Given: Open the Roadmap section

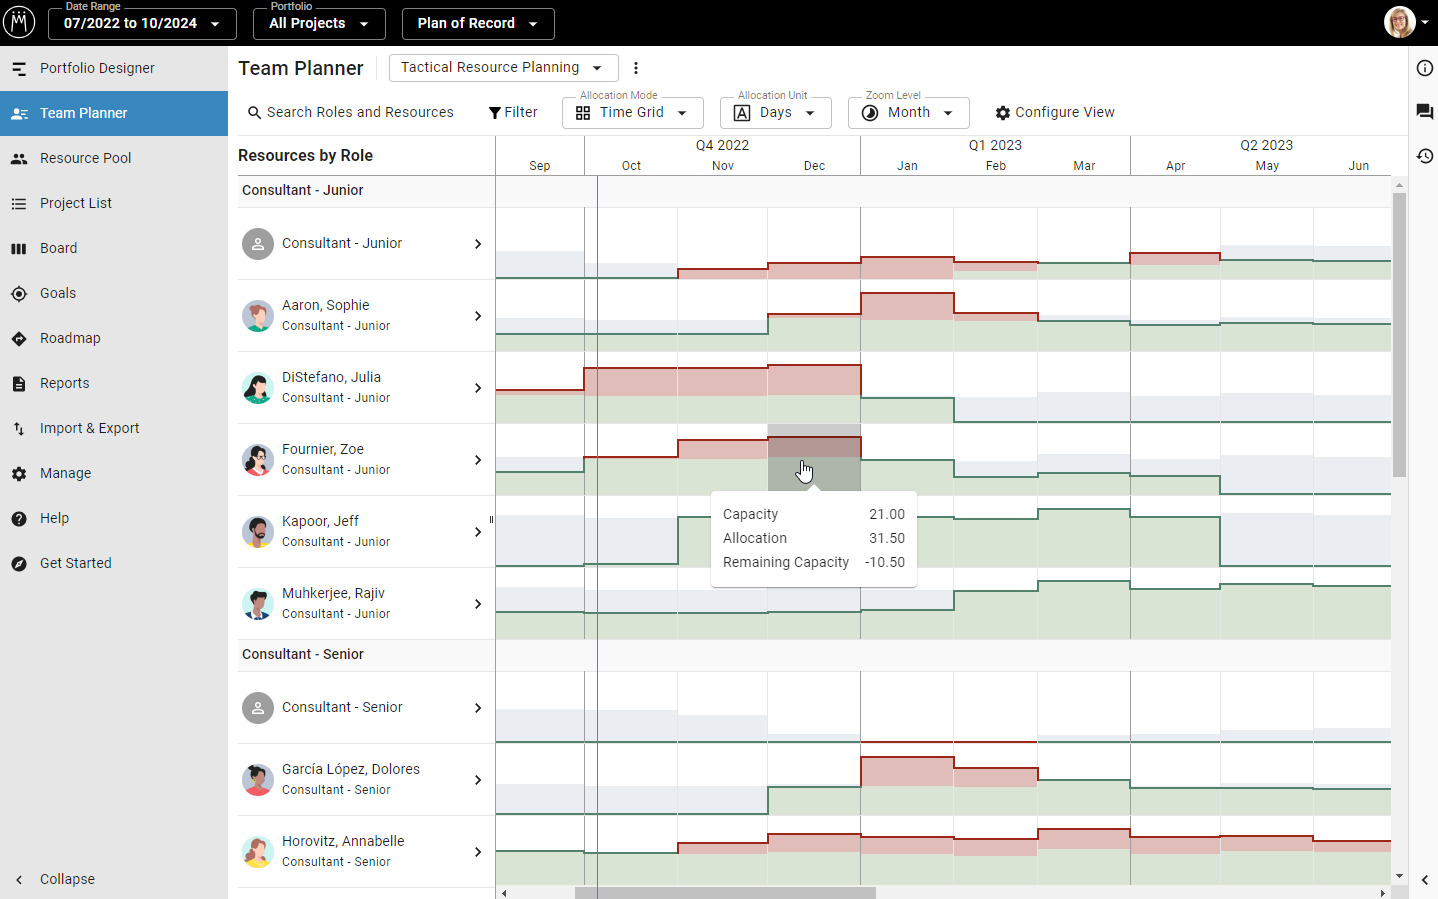Looking at the screenshot, I should 69,338.
